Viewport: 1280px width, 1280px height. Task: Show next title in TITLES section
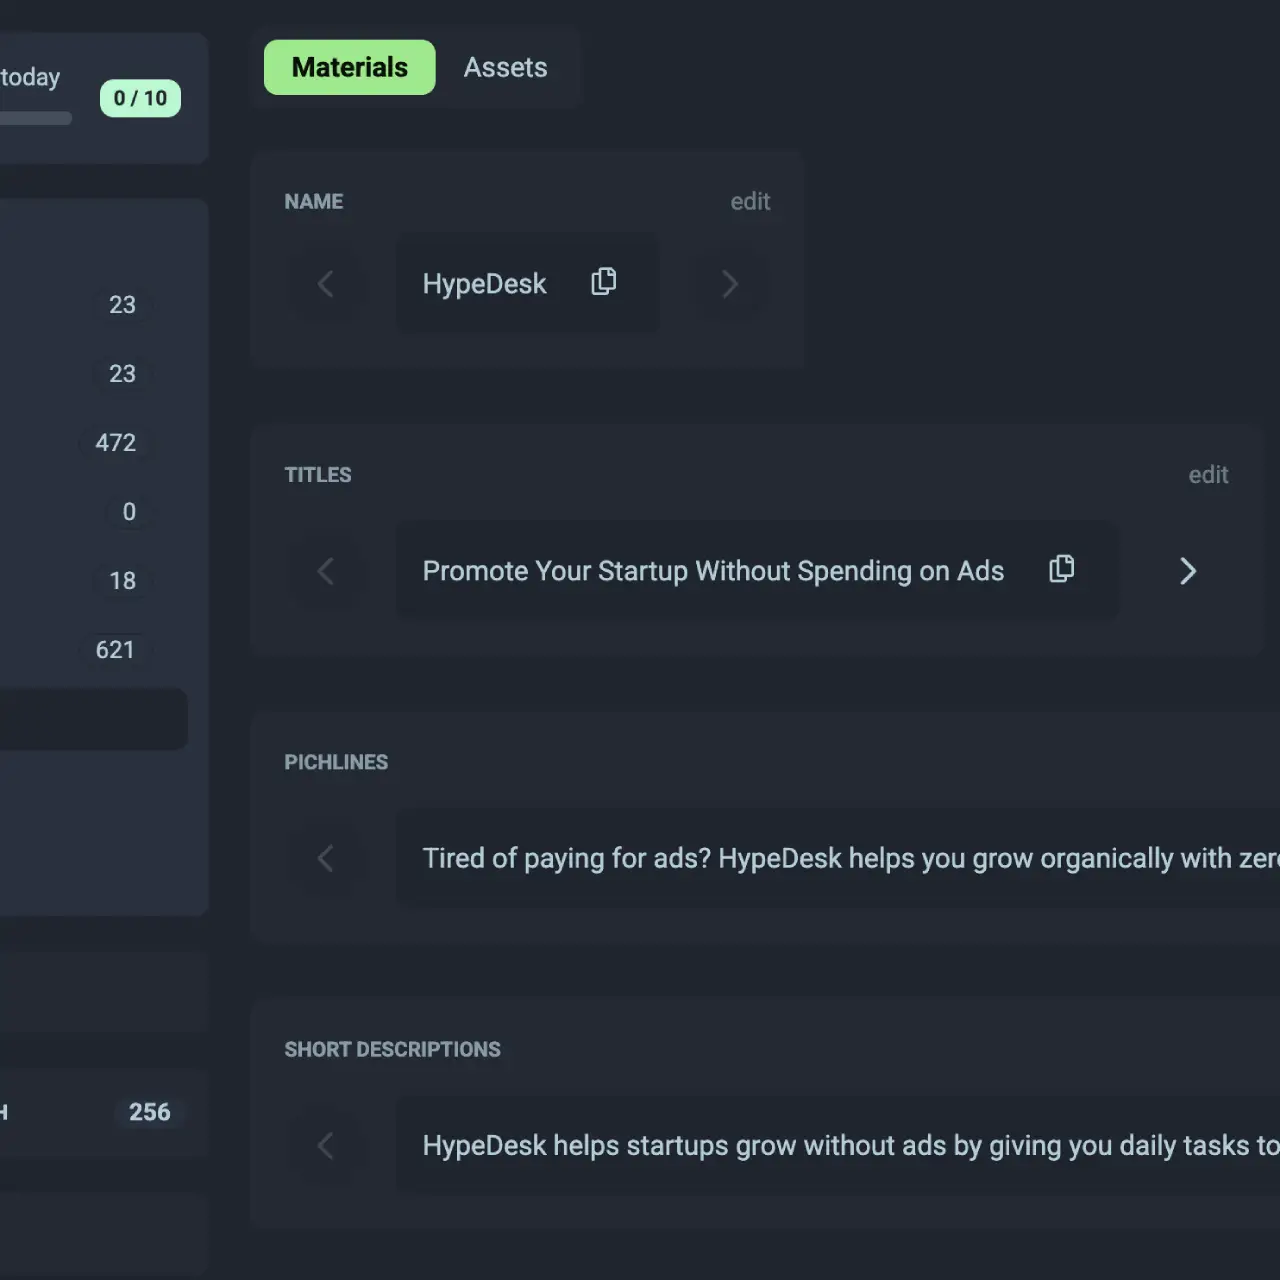(x=1187, y=571)
